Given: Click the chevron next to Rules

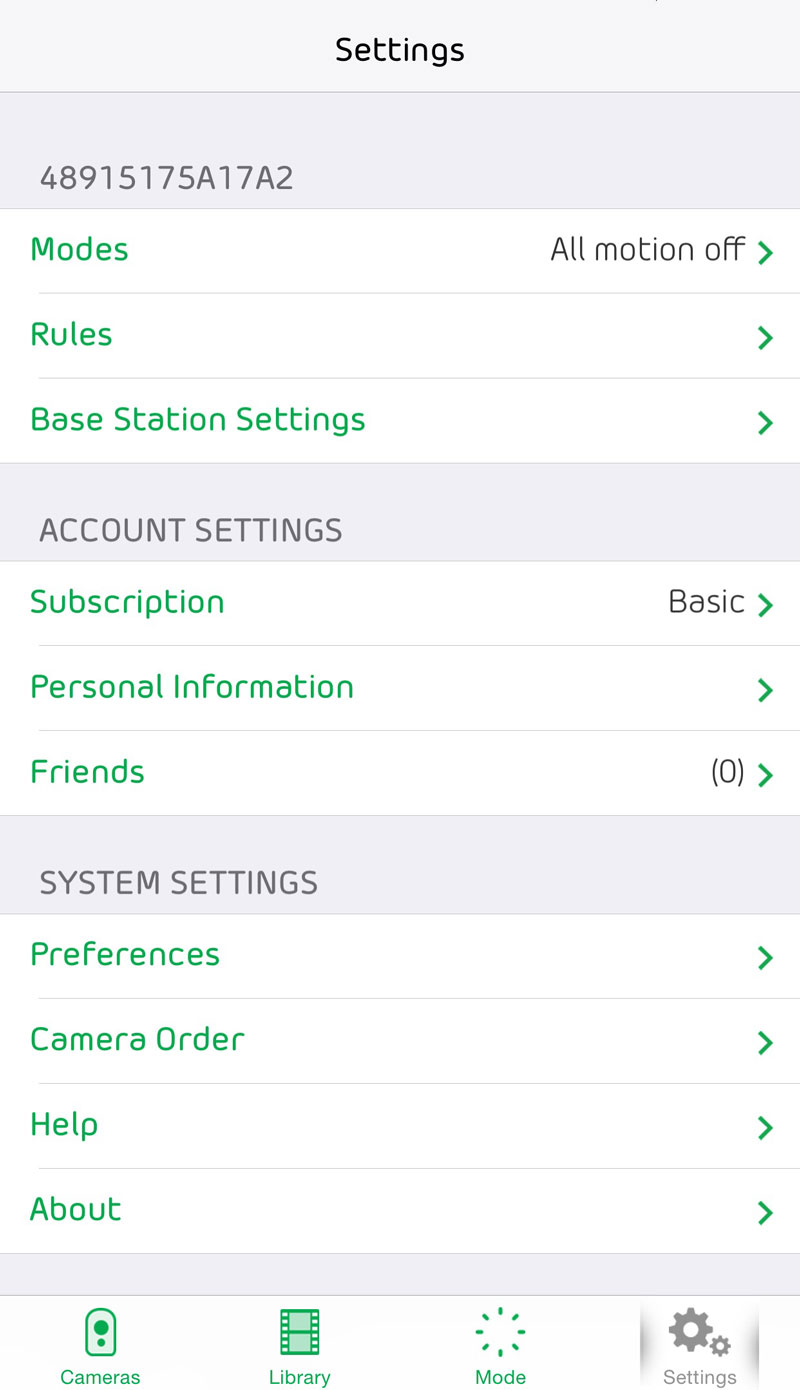Looking at the screenshot, I should click(x=765, y=337).
